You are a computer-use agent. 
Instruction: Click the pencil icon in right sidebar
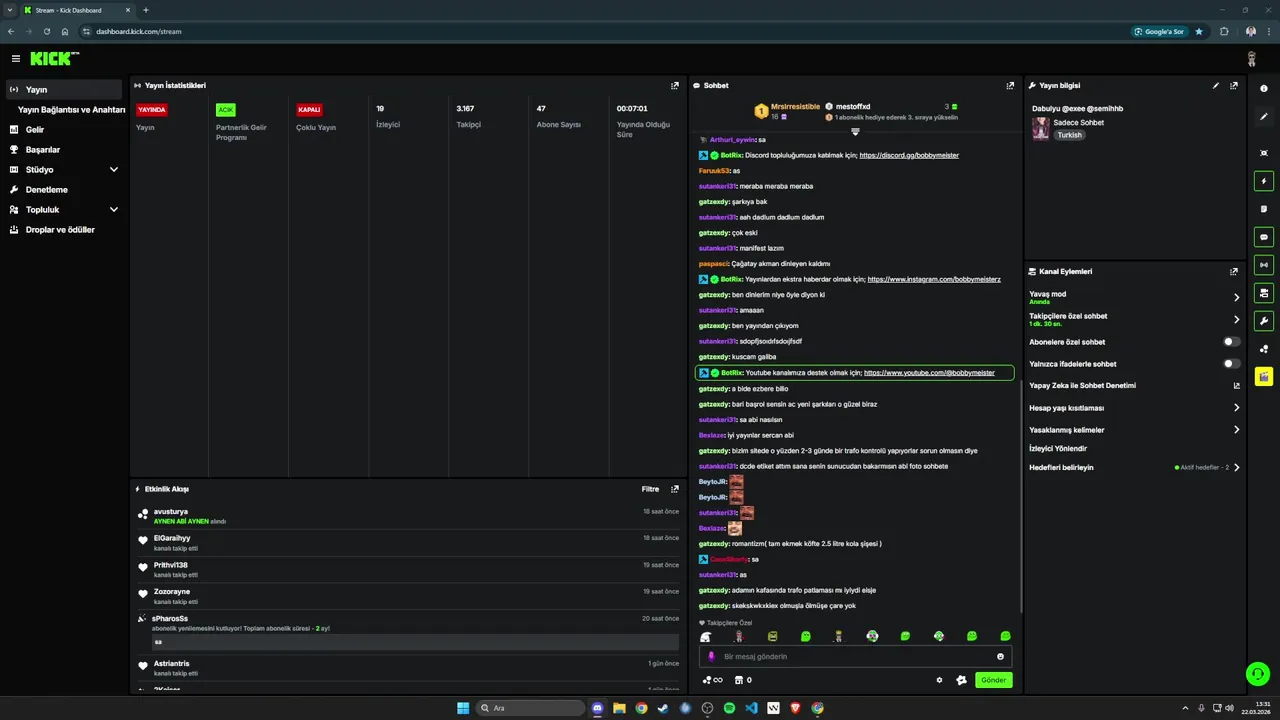(1264, 117)
